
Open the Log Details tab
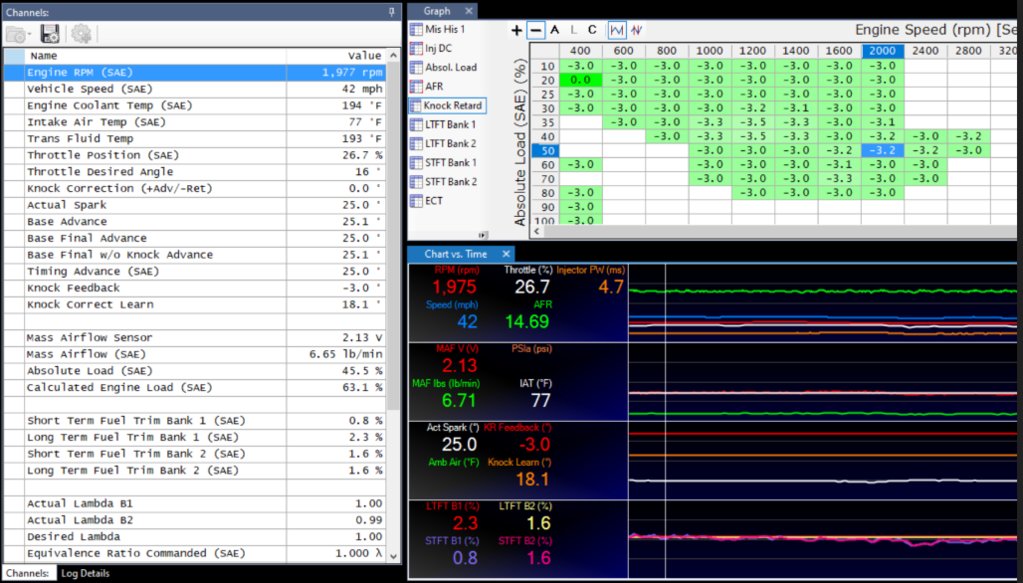coord(85,573)
